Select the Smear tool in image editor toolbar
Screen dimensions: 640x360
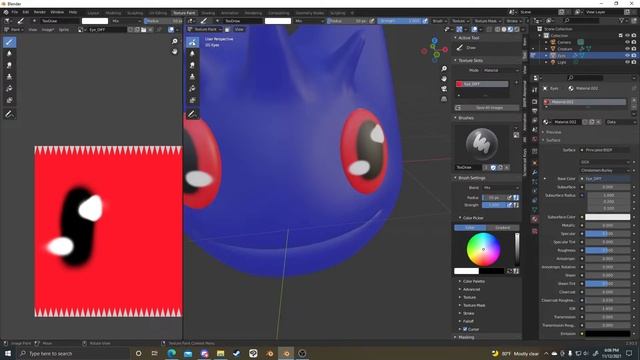tap(9, 65)
